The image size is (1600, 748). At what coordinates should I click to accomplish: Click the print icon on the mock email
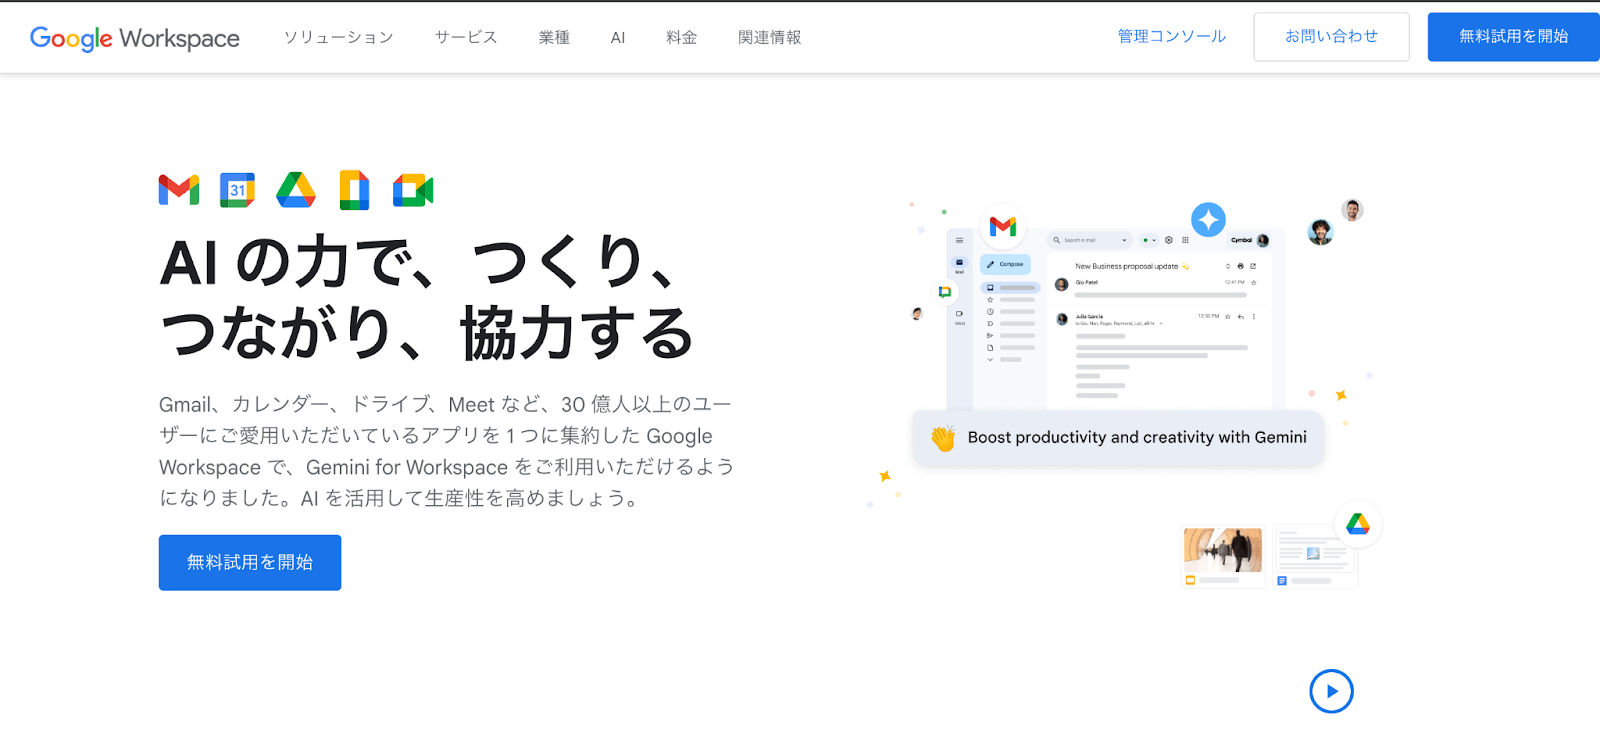1240,266
